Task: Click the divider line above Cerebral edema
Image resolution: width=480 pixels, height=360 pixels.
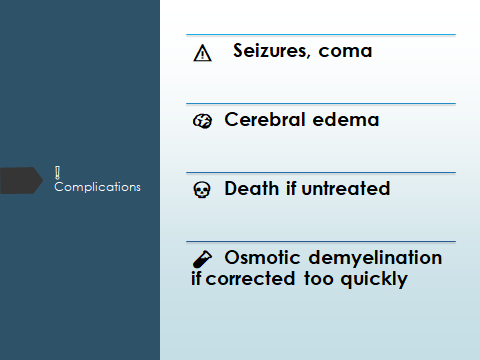Action: (x=321, y=104)
